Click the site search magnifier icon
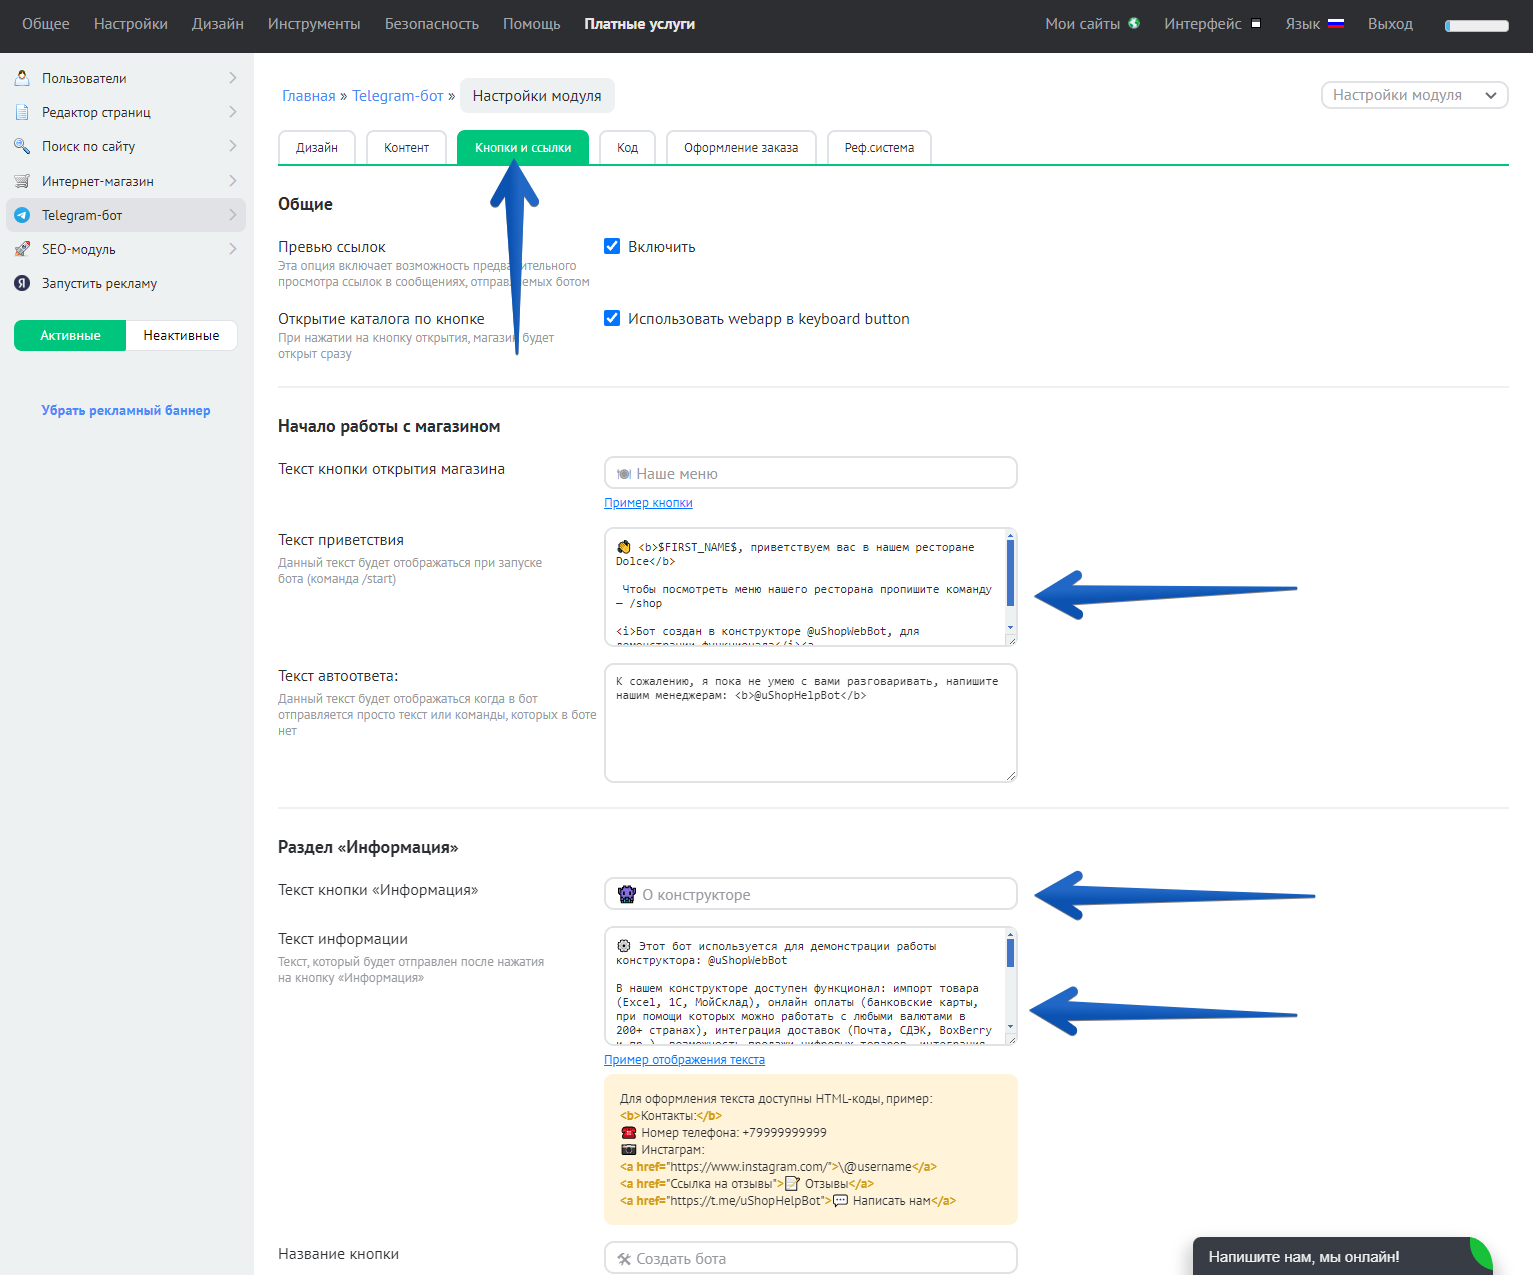This screenshot has width=1533, height=1275. point(22,146)
